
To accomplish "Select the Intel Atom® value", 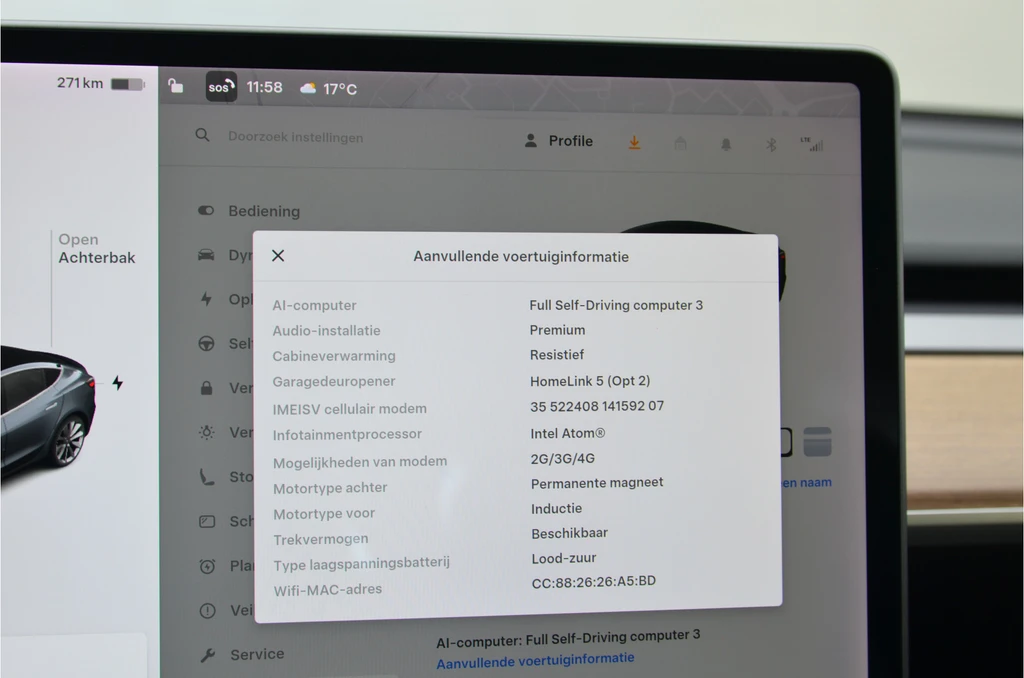I will click(568, 433).
